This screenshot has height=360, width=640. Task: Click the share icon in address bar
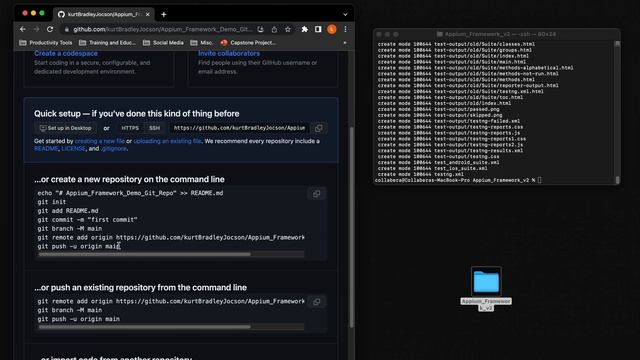[x=274, y=29]
